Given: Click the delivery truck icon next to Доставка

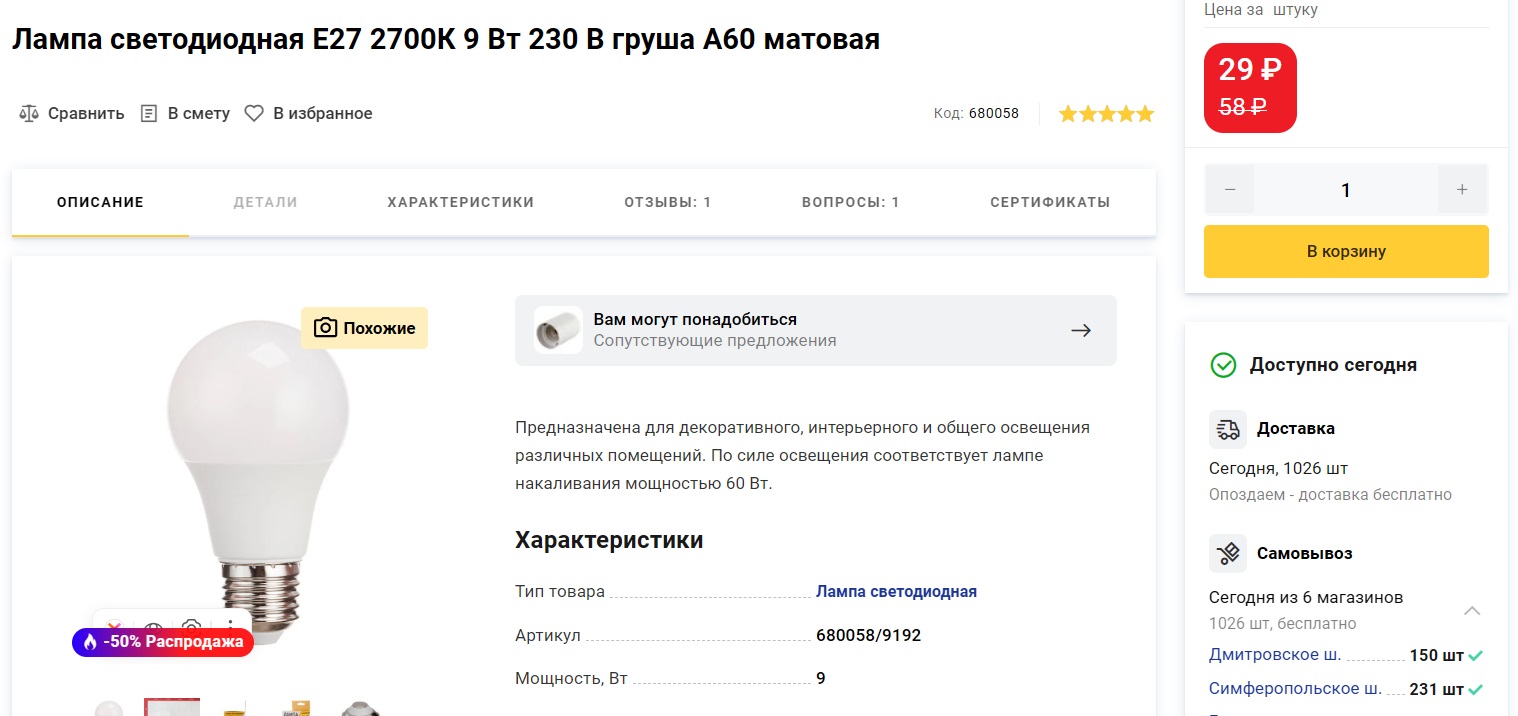Looking at the screenshot, I should (1228, 429).
